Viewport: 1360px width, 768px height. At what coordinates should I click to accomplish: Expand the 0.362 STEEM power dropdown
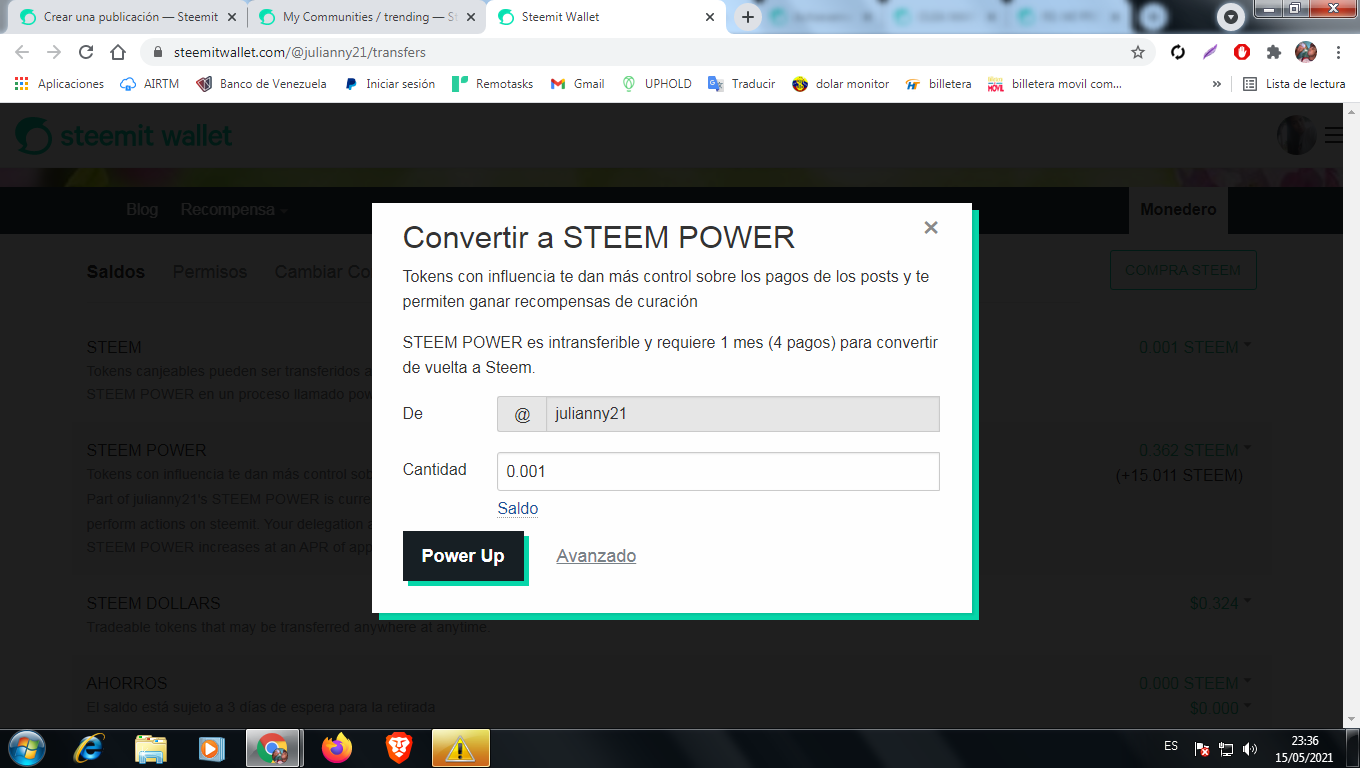click(1195, 450)
